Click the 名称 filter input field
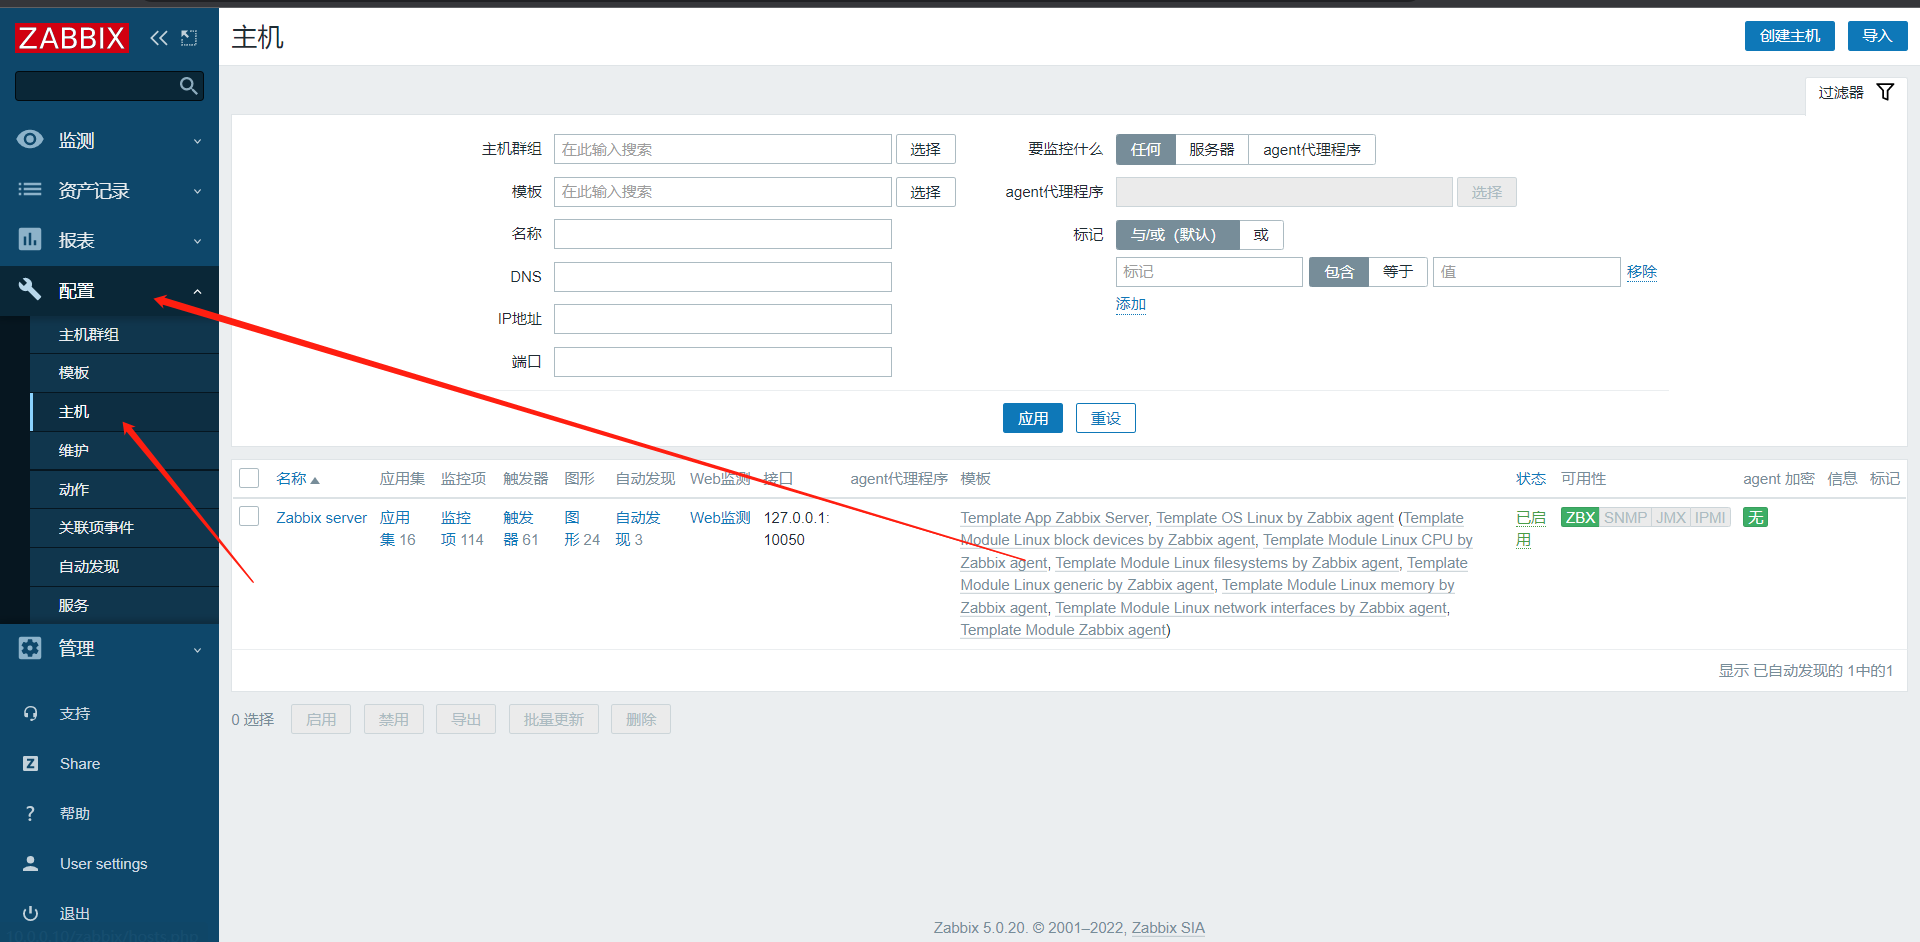Viewport: 1920px width, 942px height. pyautogui.click(x=723, y=234)
